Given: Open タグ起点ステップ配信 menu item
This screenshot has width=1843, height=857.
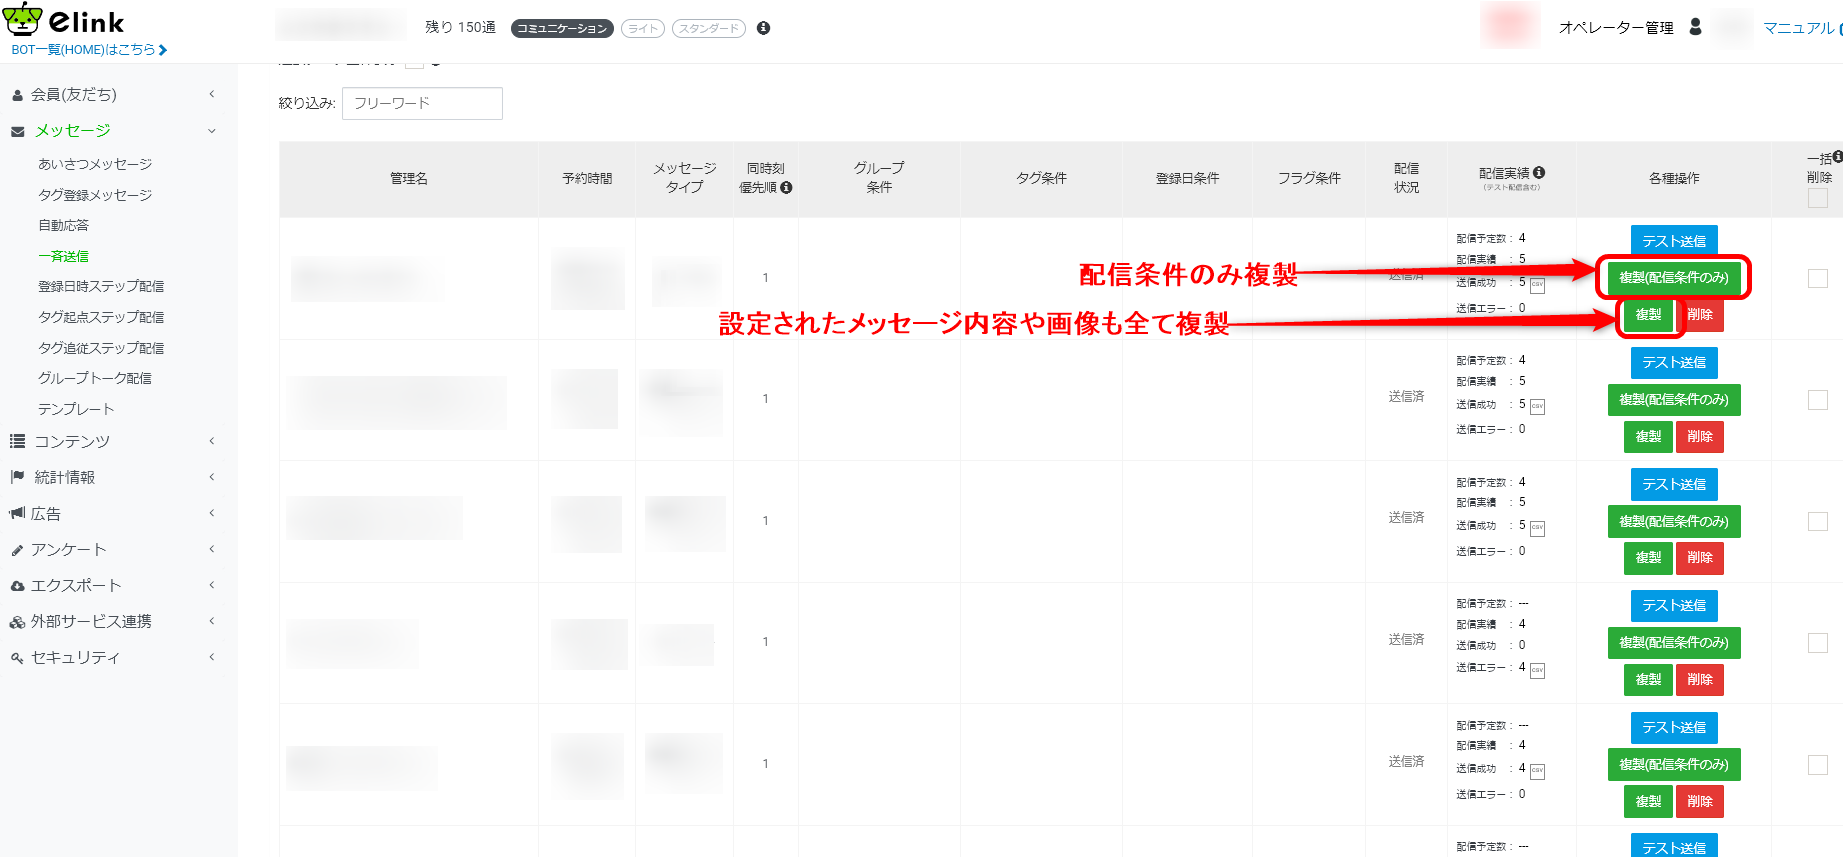Looking at the screenshot, I should (101, 317).
